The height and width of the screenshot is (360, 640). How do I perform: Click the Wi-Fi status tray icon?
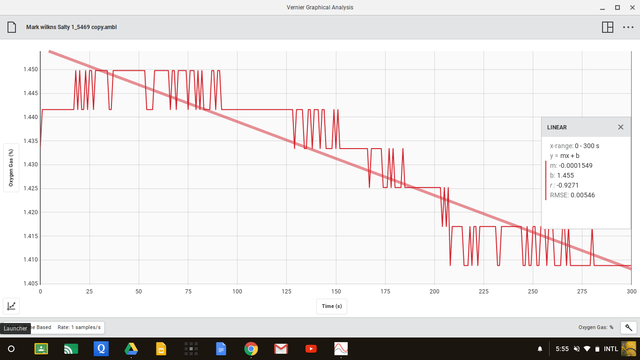click(x=587, y=349)
